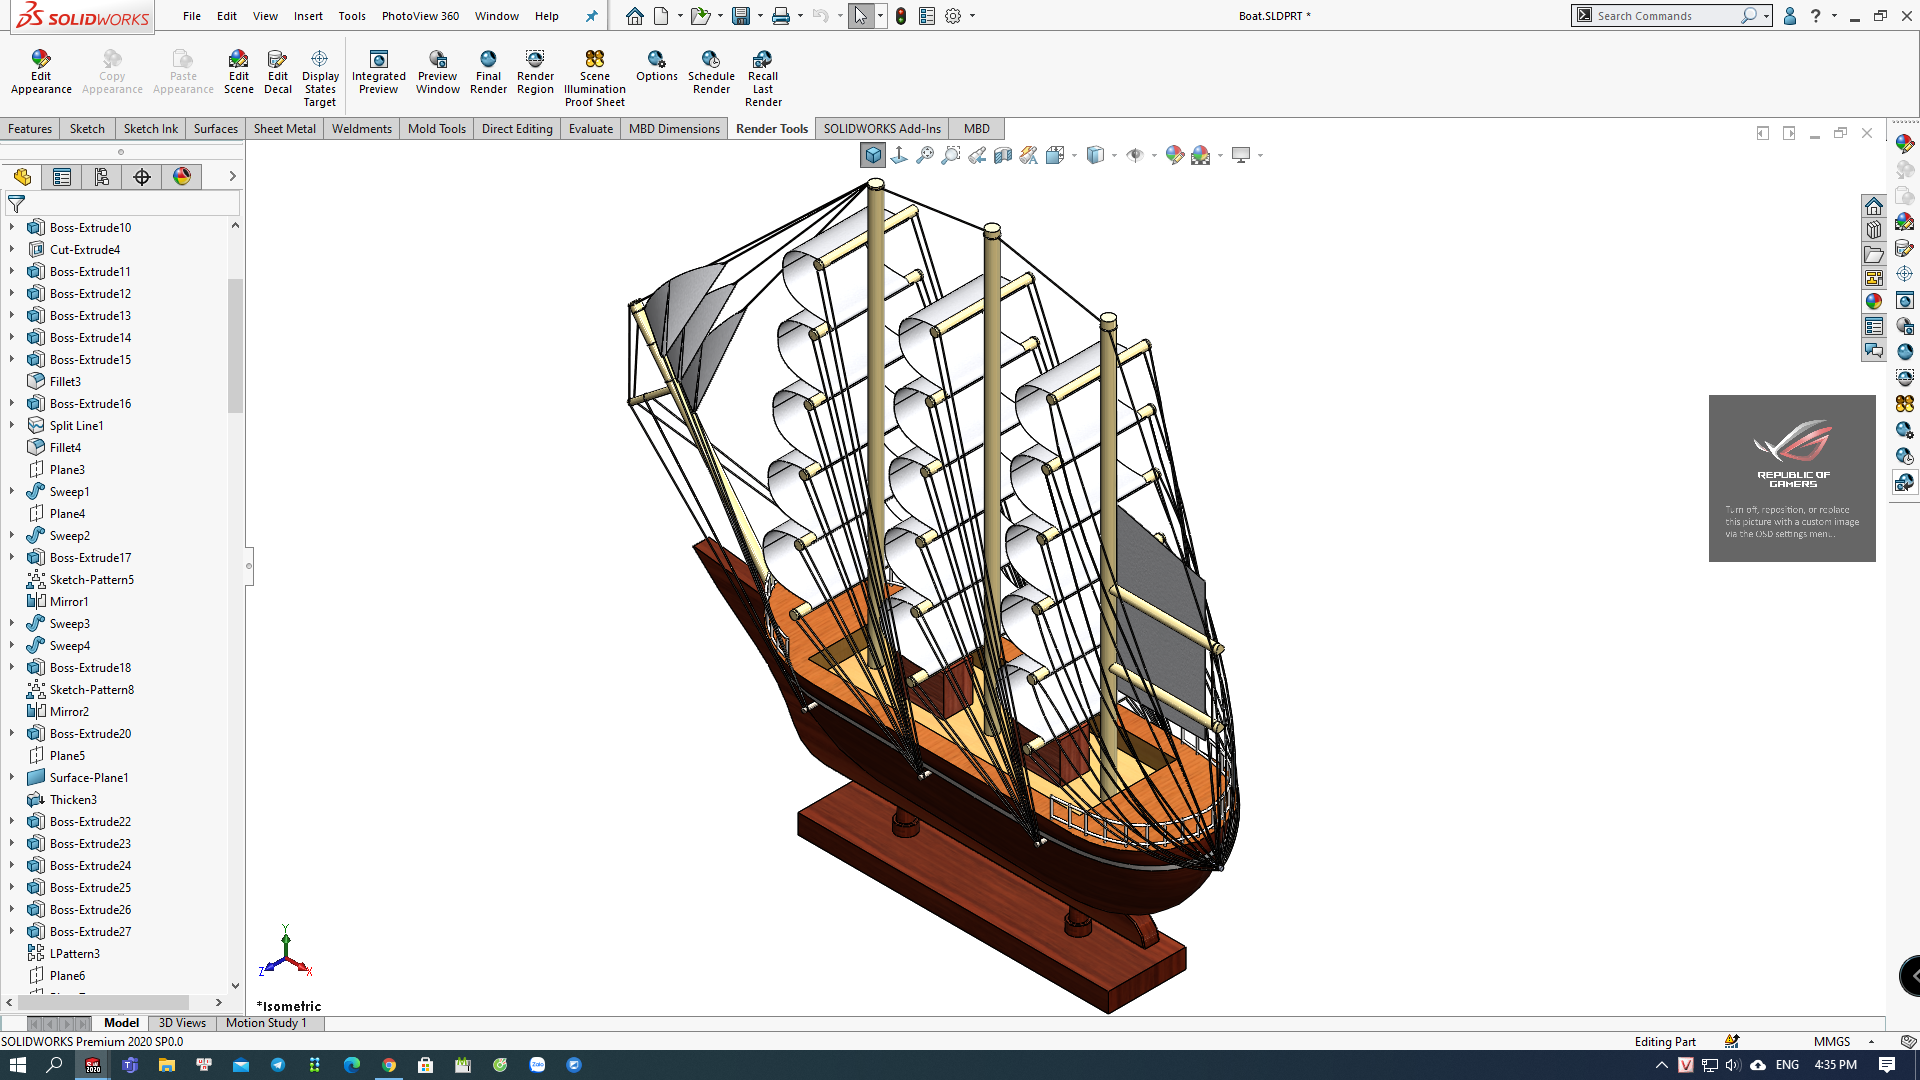Click Scene Illumination Proof Sheet icon

click(x=594, y=60)
